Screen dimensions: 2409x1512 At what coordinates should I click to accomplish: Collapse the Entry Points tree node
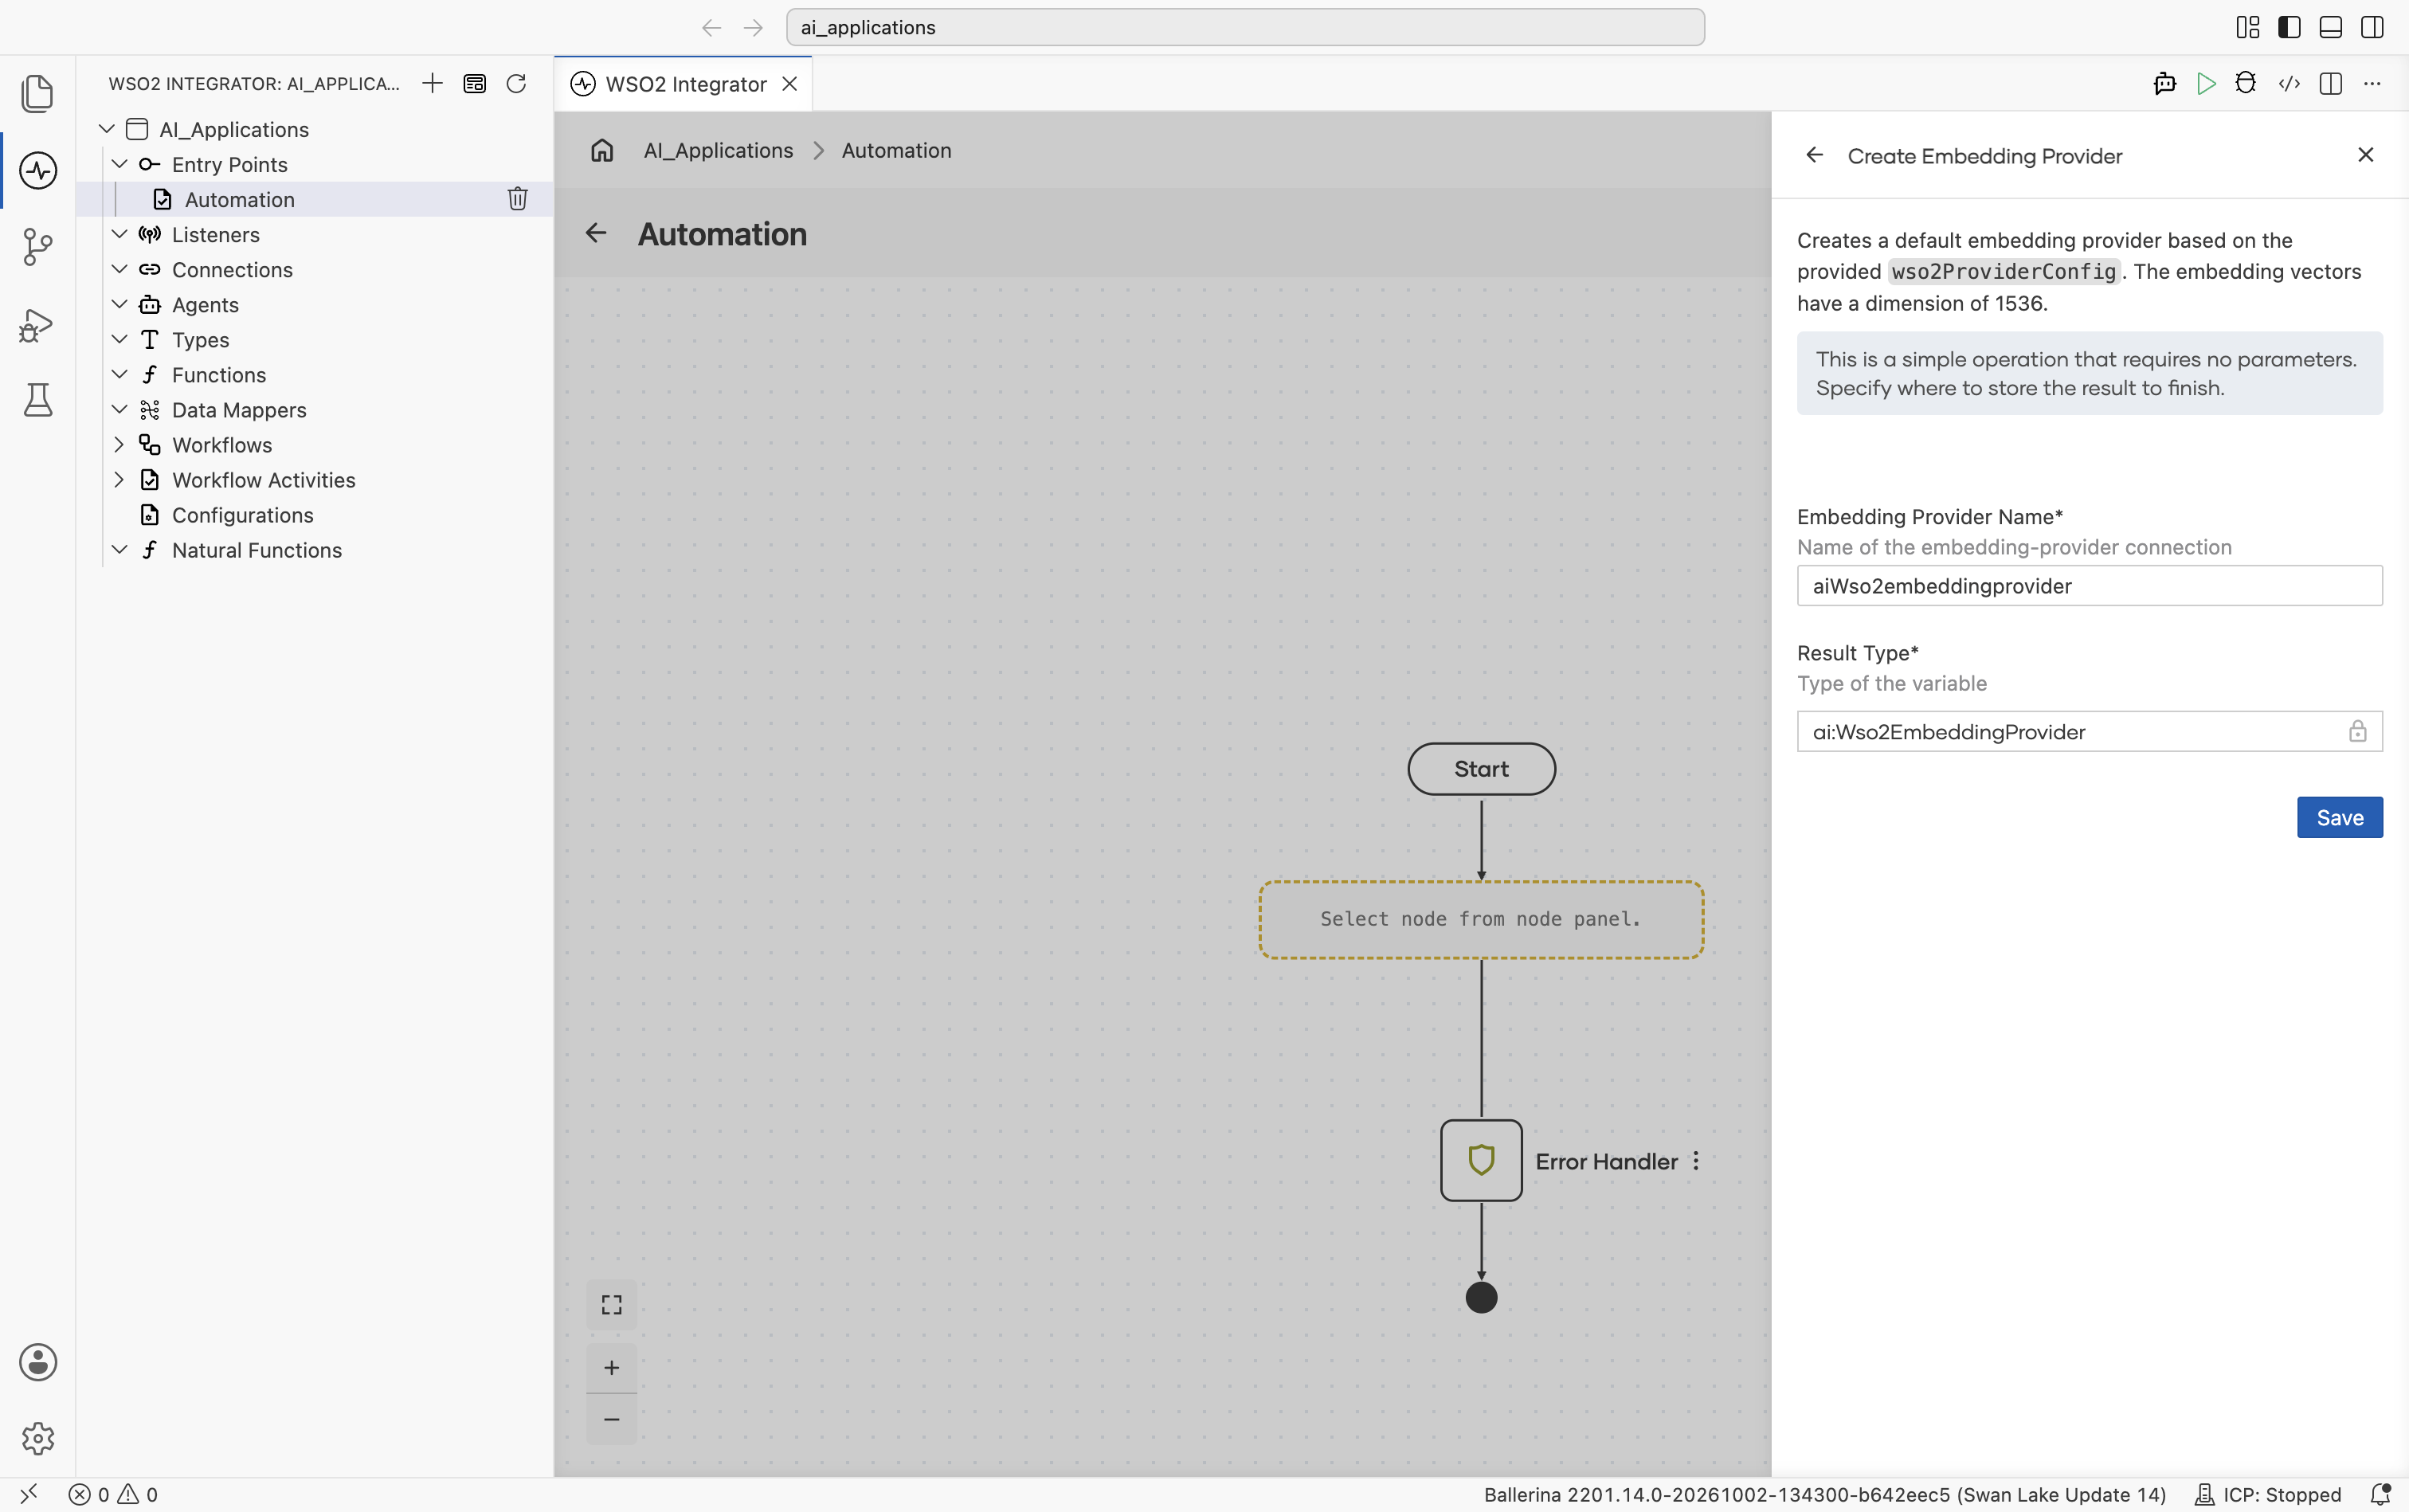tap(119, 164)
